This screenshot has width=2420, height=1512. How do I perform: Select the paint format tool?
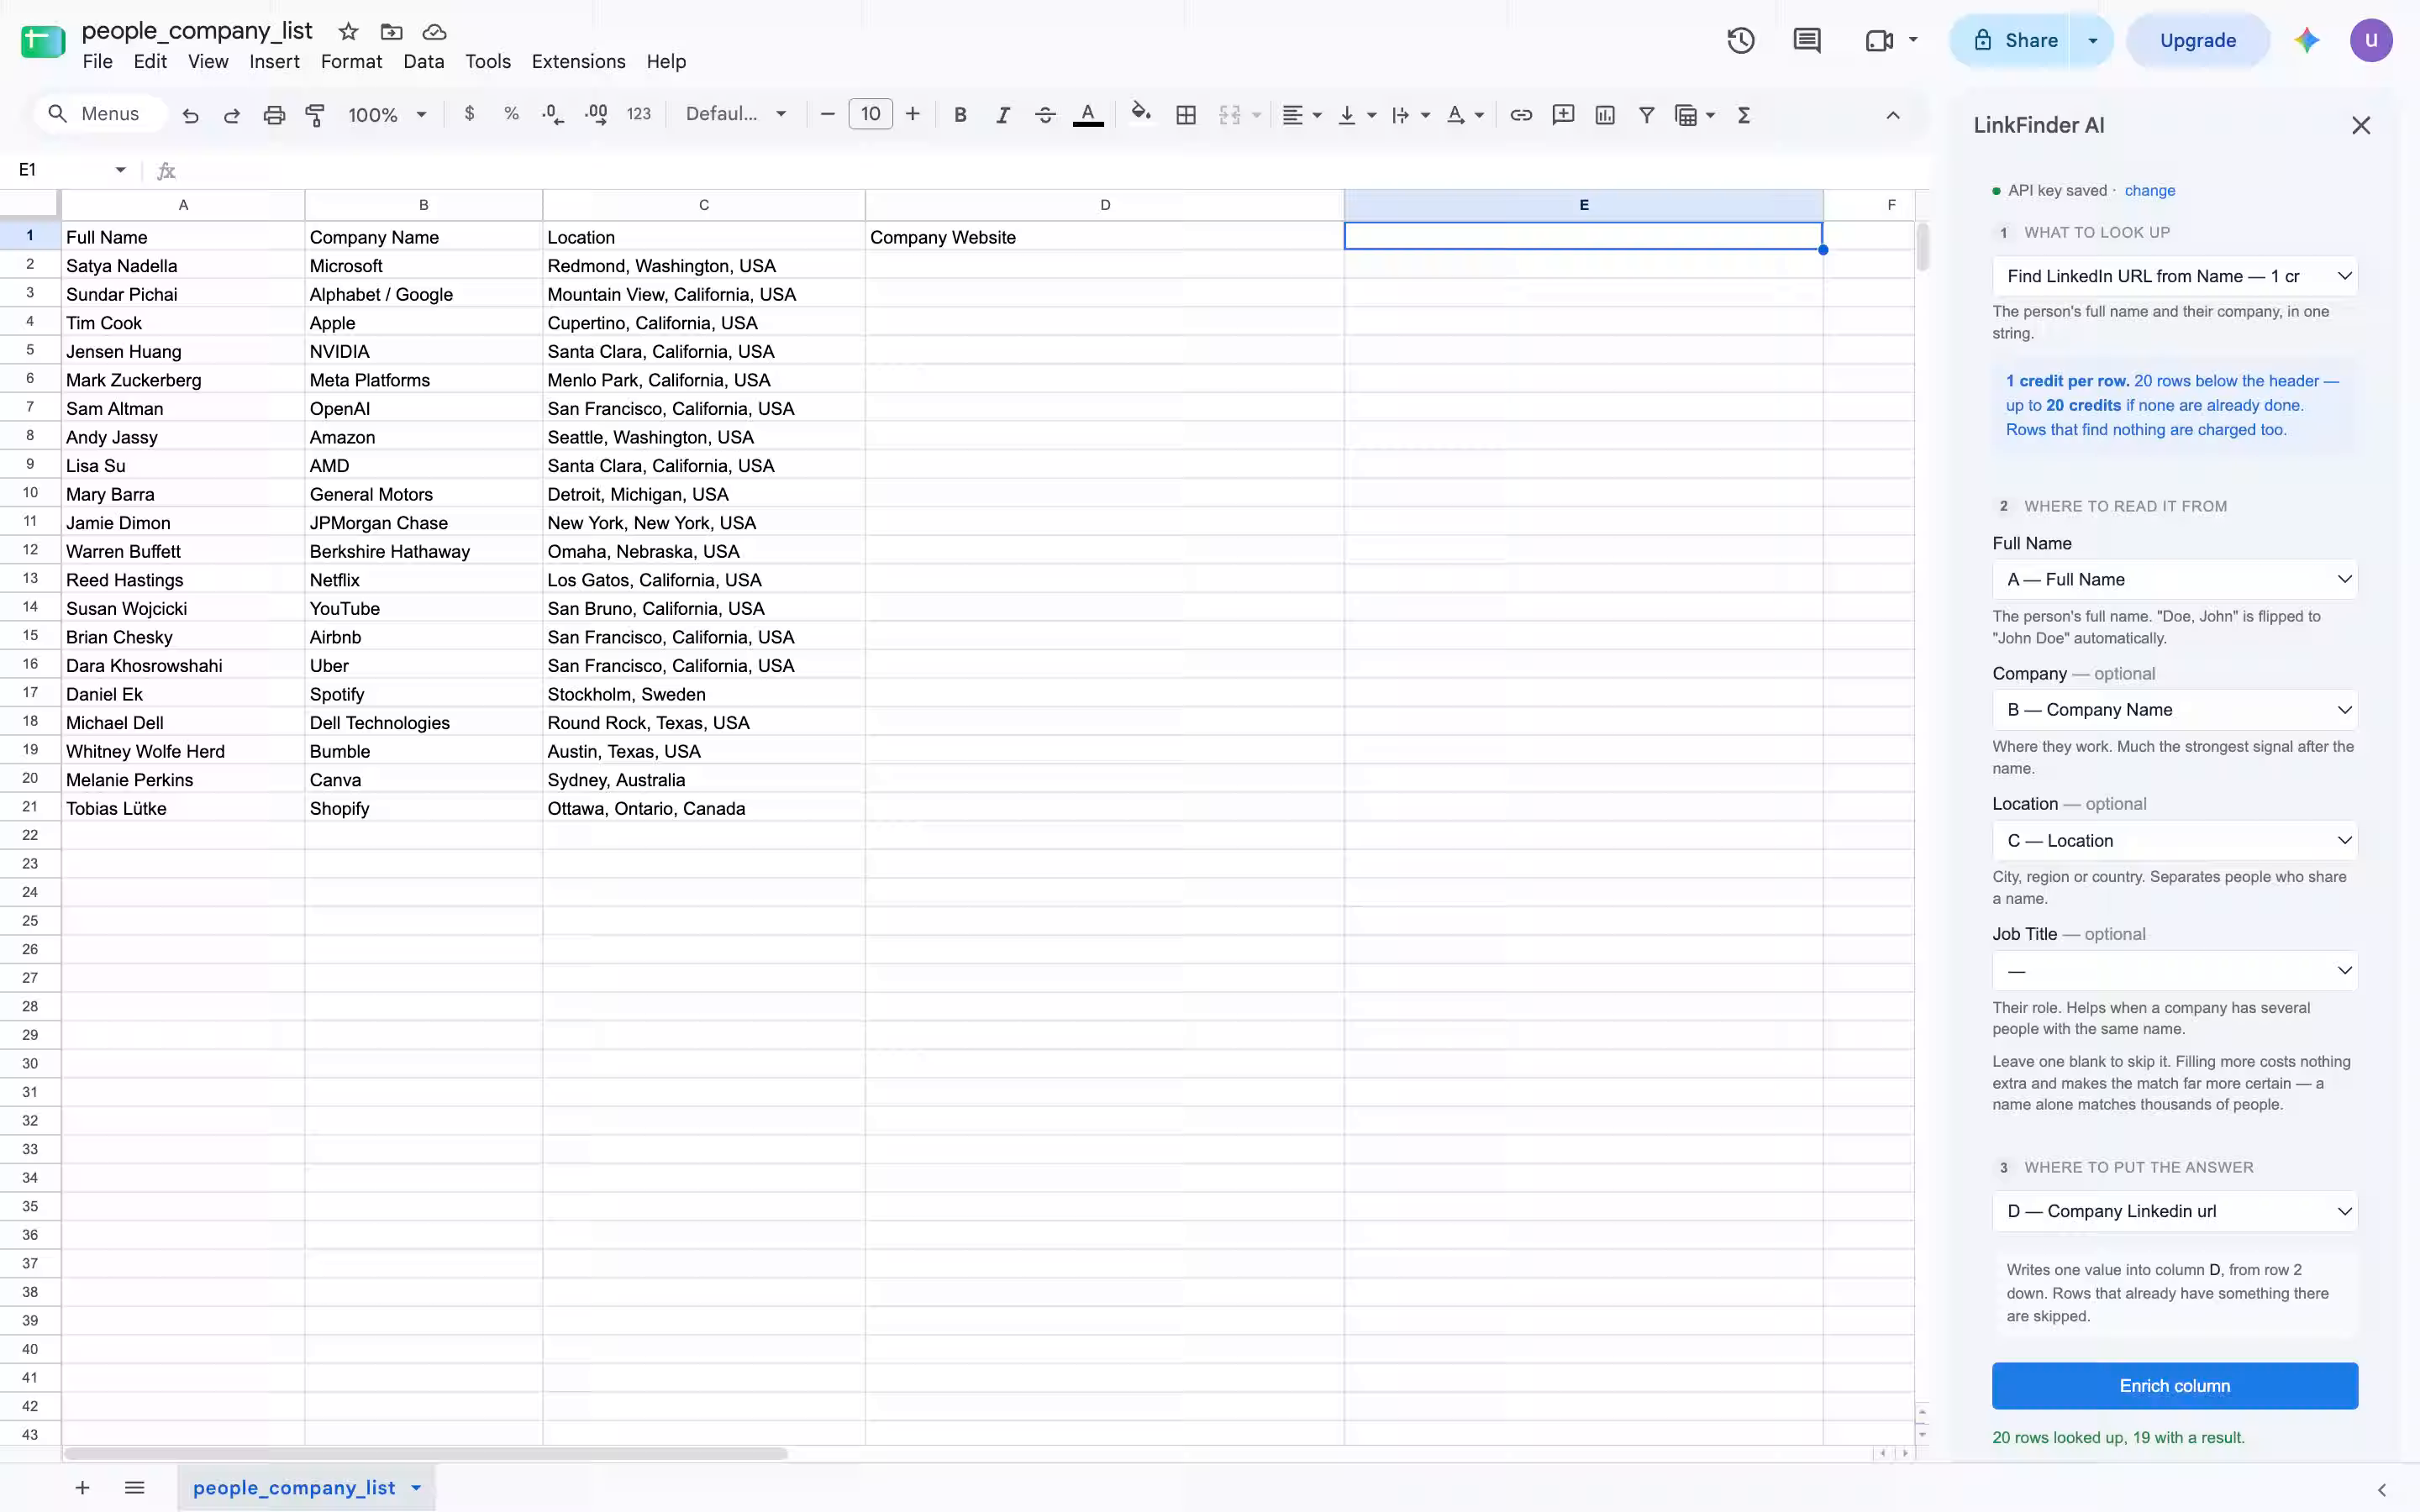pyautogui.click(x=315, y=115)
